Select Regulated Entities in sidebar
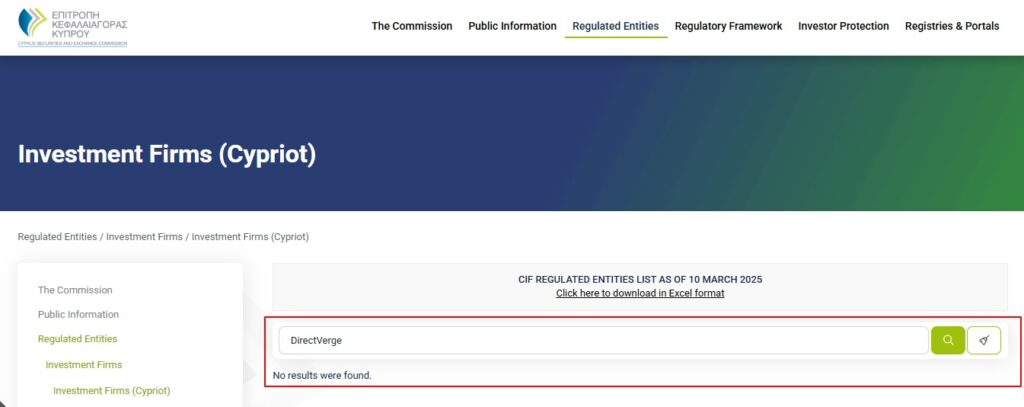 (78, 339)
